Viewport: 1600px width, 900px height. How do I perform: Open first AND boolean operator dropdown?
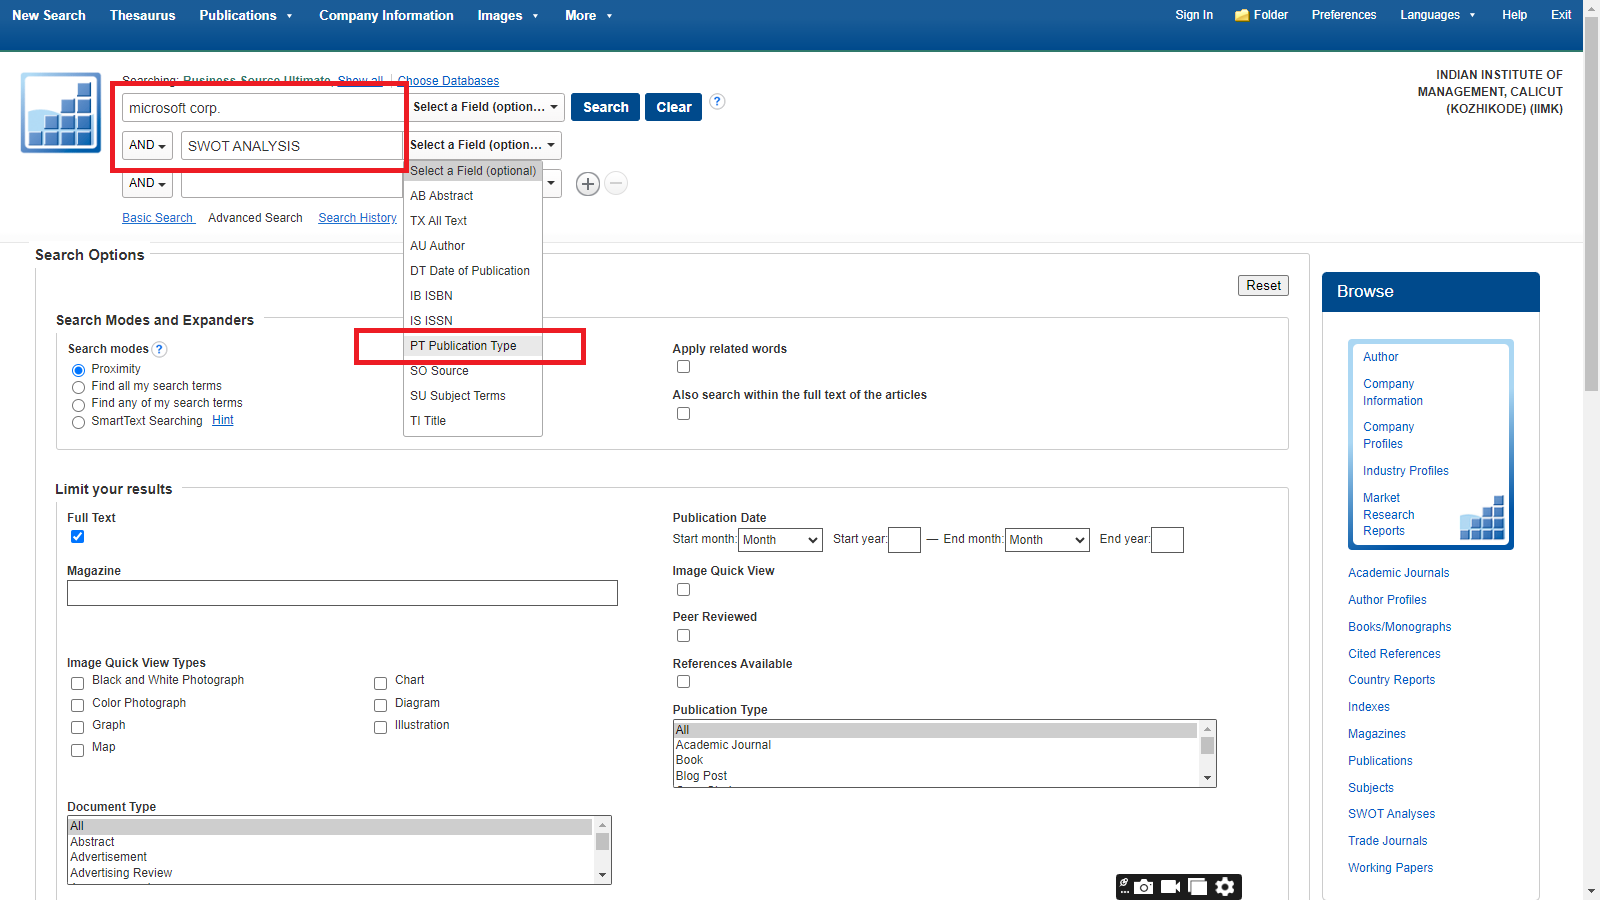(x=147, y=146)
